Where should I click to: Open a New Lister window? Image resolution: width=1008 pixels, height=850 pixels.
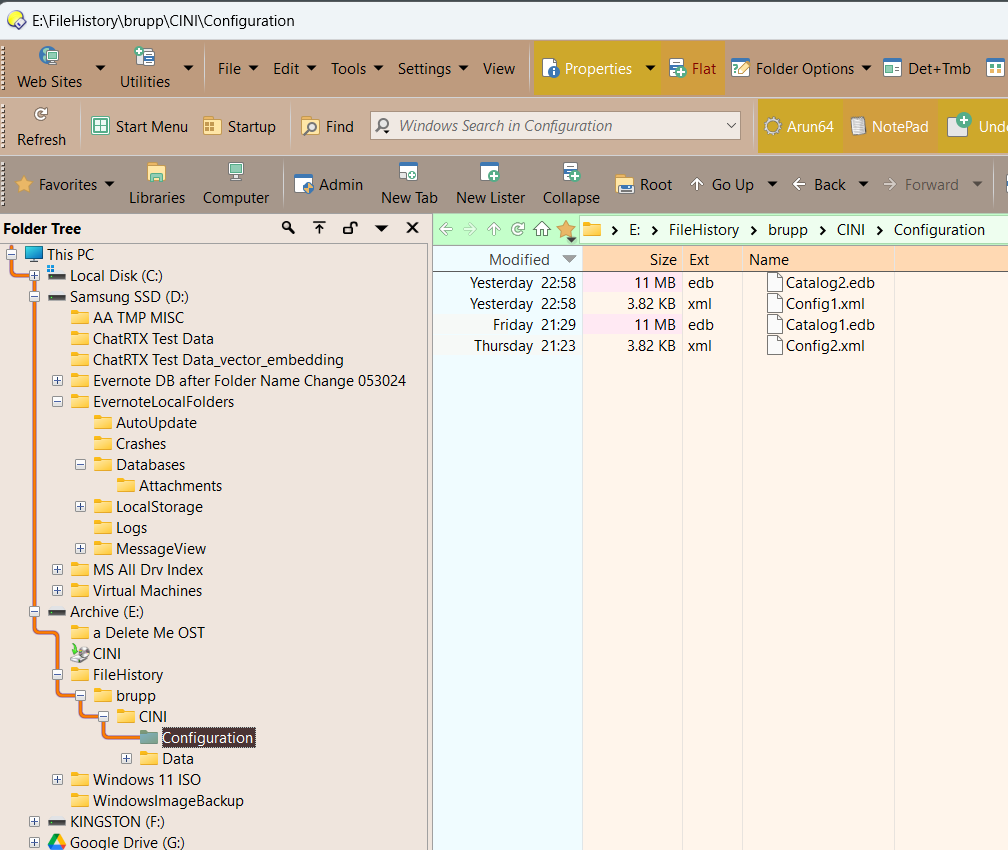[x=490, y=184]
